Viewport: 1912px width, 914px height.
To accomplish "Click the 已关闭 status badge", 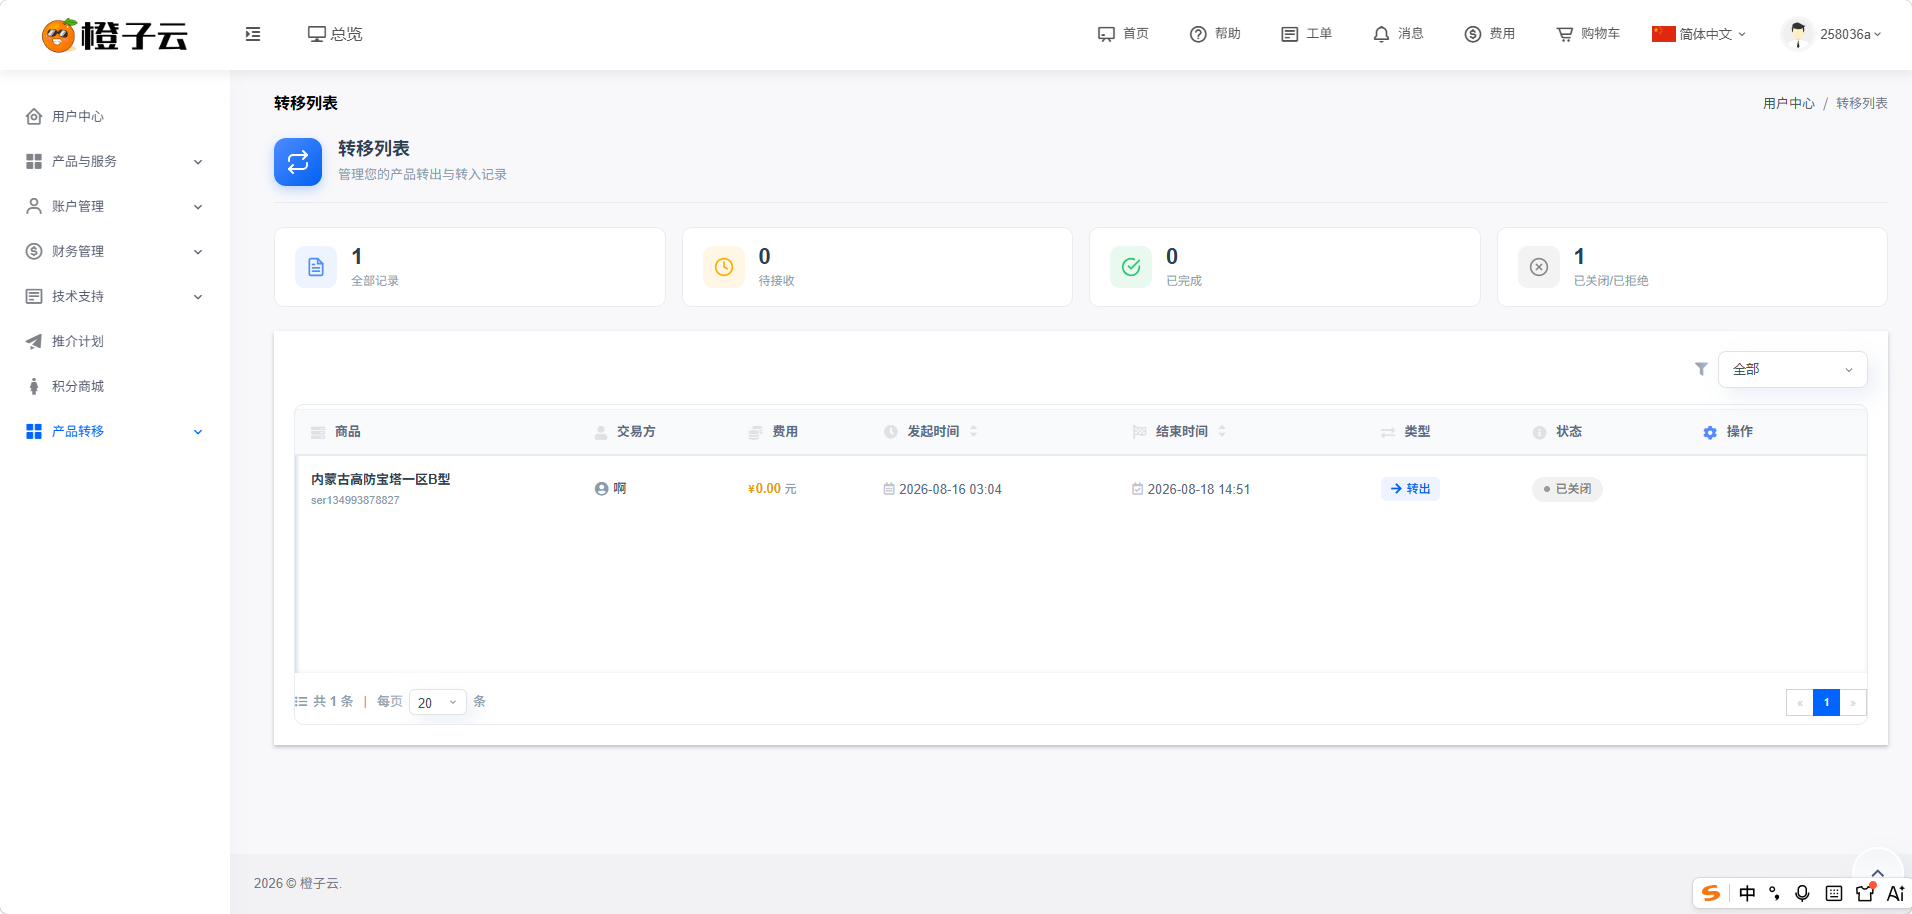I will 1567,488.
